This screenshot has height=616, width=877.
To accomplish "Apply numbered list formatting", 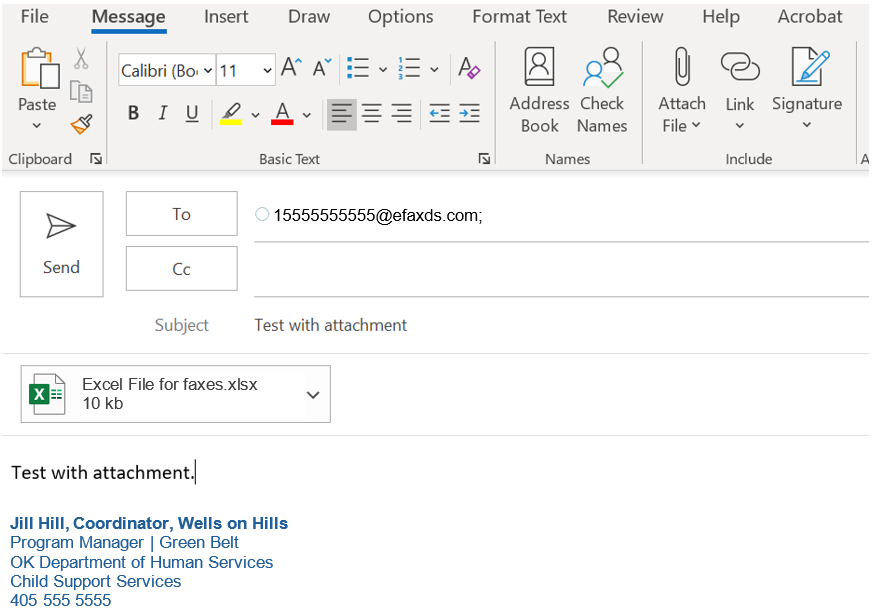I will point(409,68).
